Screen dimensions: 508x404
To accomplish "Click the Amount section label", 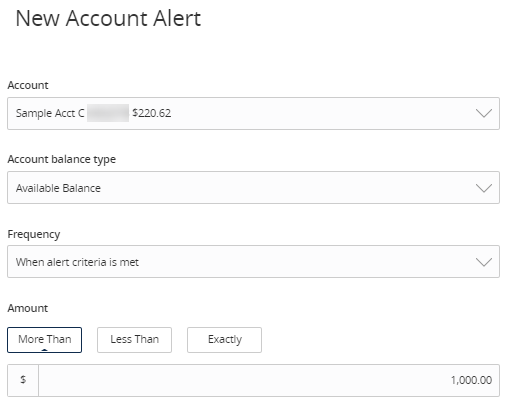I will tap(28, 308).
